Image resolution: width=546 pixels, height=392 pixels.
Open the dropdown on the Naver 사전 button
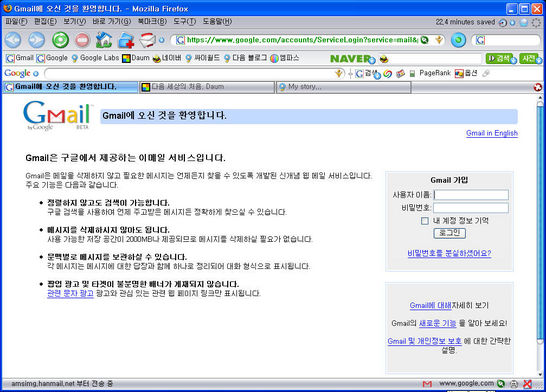539,61
